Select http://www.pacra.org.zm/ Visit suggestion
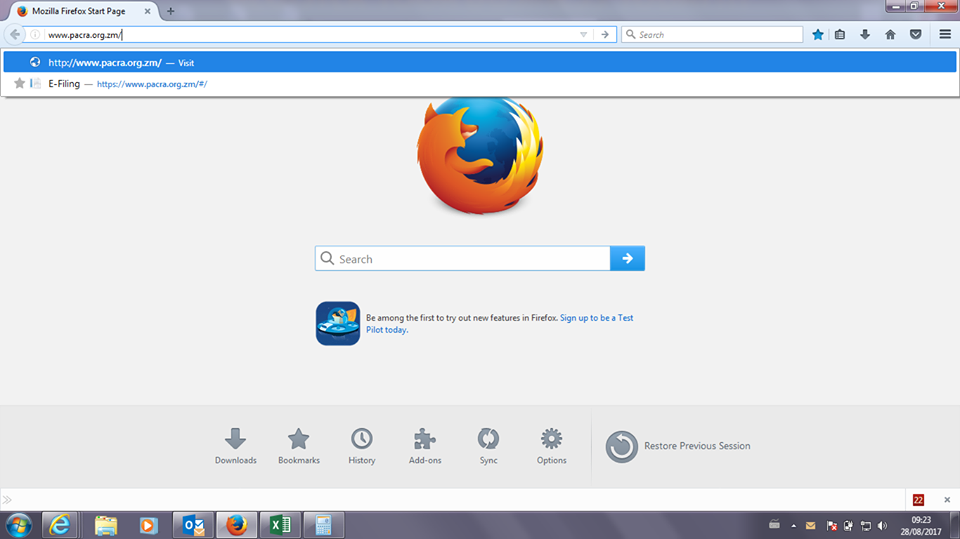Viewport: 960px width, 539px height. click(480, 62)
